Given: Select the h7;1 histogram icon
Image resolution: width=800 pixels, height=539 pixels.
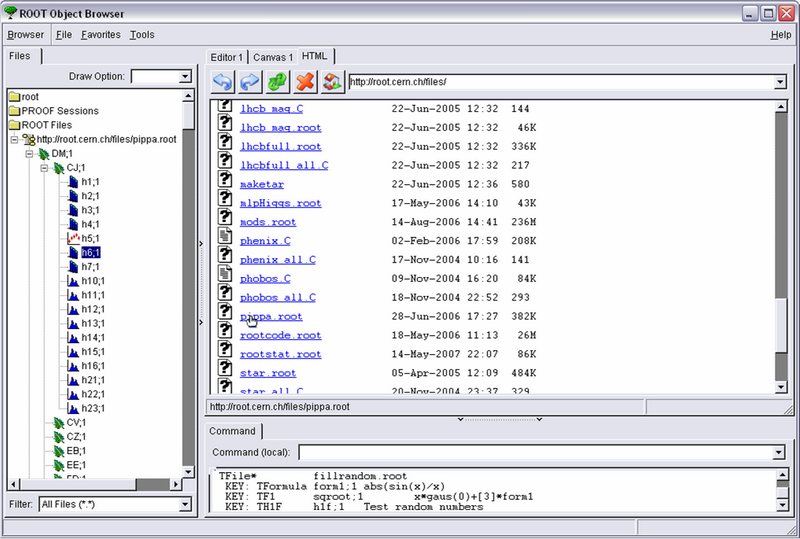Looking at the screenshot, I should 73,266.
